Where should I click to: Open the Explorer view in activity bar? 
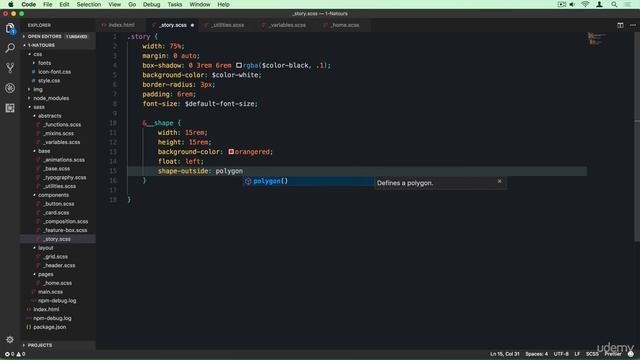(10, 28)
